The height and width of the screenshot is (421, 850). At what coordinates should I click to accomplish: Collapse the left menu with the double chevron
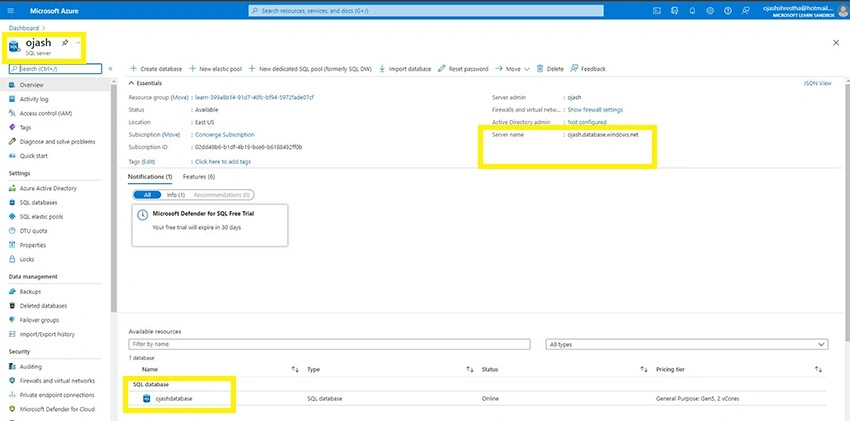111,69
